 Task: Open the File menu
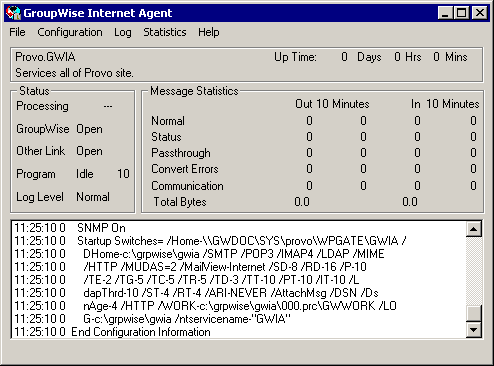coord(17,32)
